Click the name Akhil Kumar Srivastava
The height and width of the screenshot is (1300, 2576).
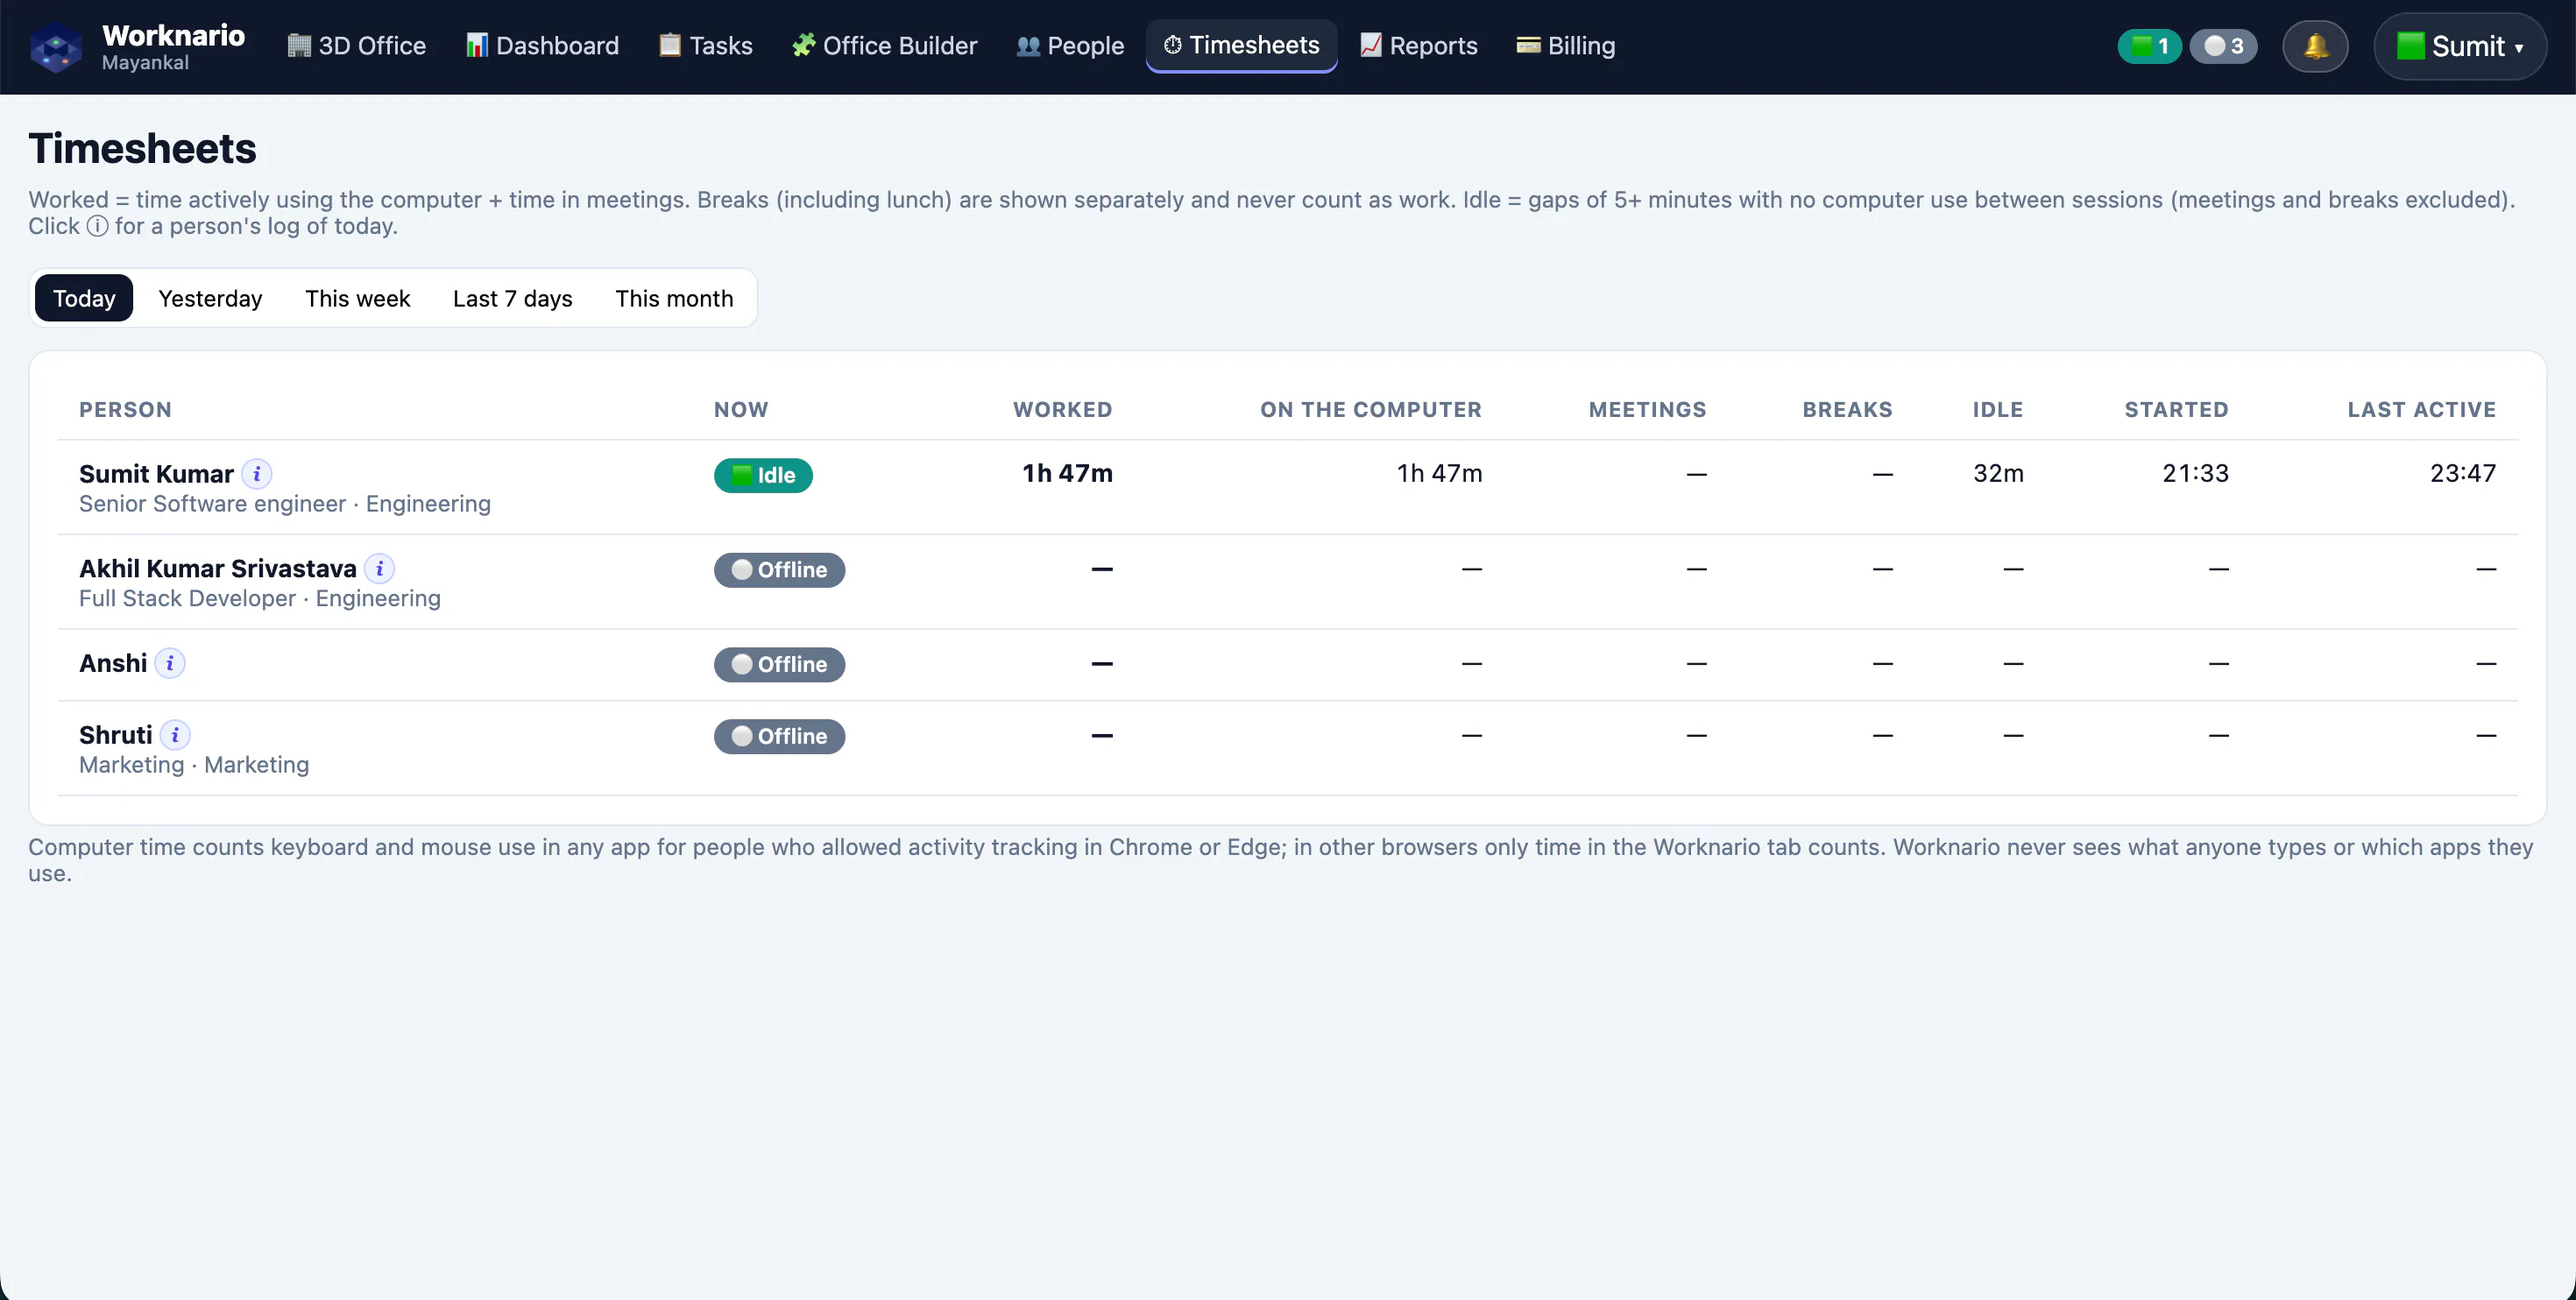[x=218, y=569]
